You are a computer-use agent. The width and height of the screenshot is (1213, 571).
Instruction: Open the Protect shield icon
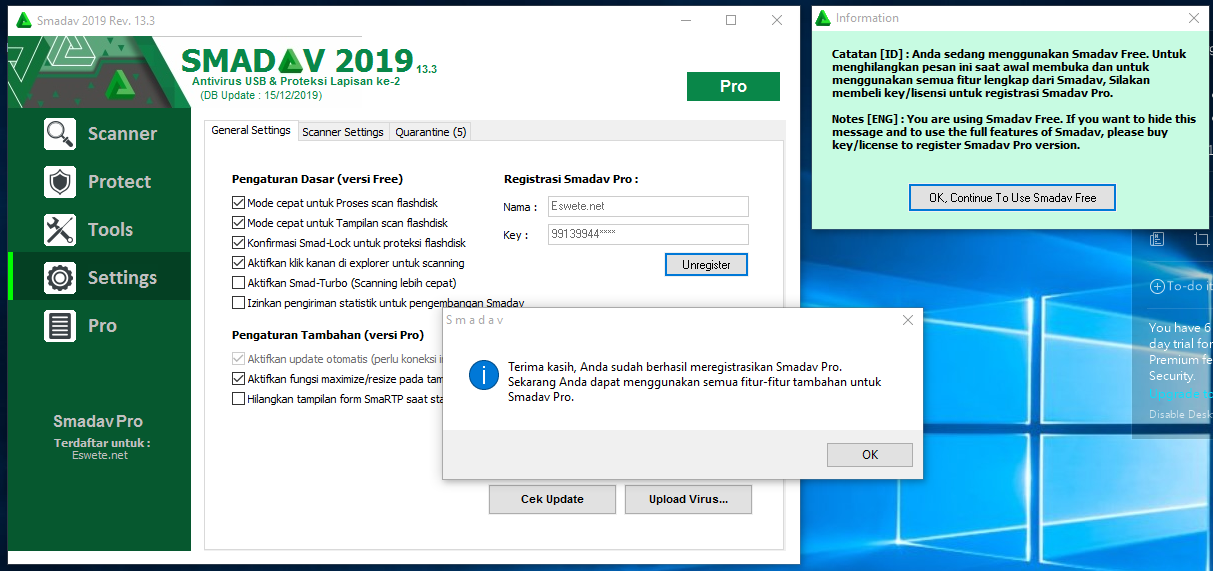pos(60,181)
